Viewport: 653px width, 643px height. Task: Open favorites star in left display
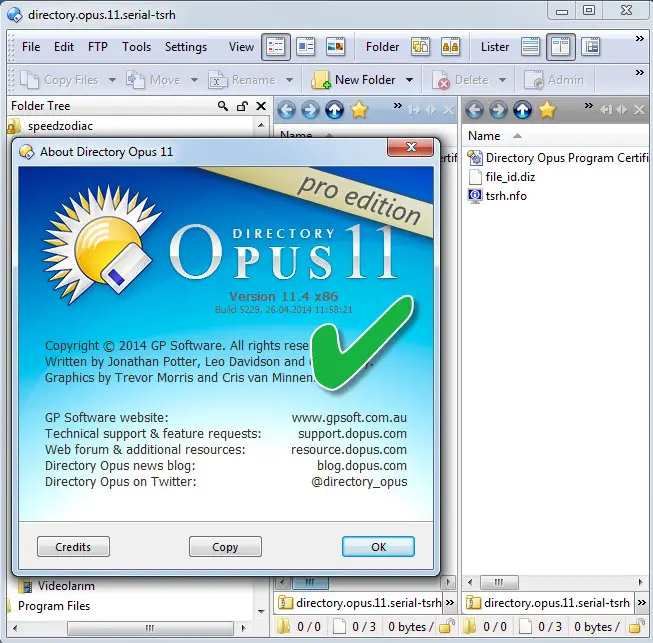click(x=359, y=110)
